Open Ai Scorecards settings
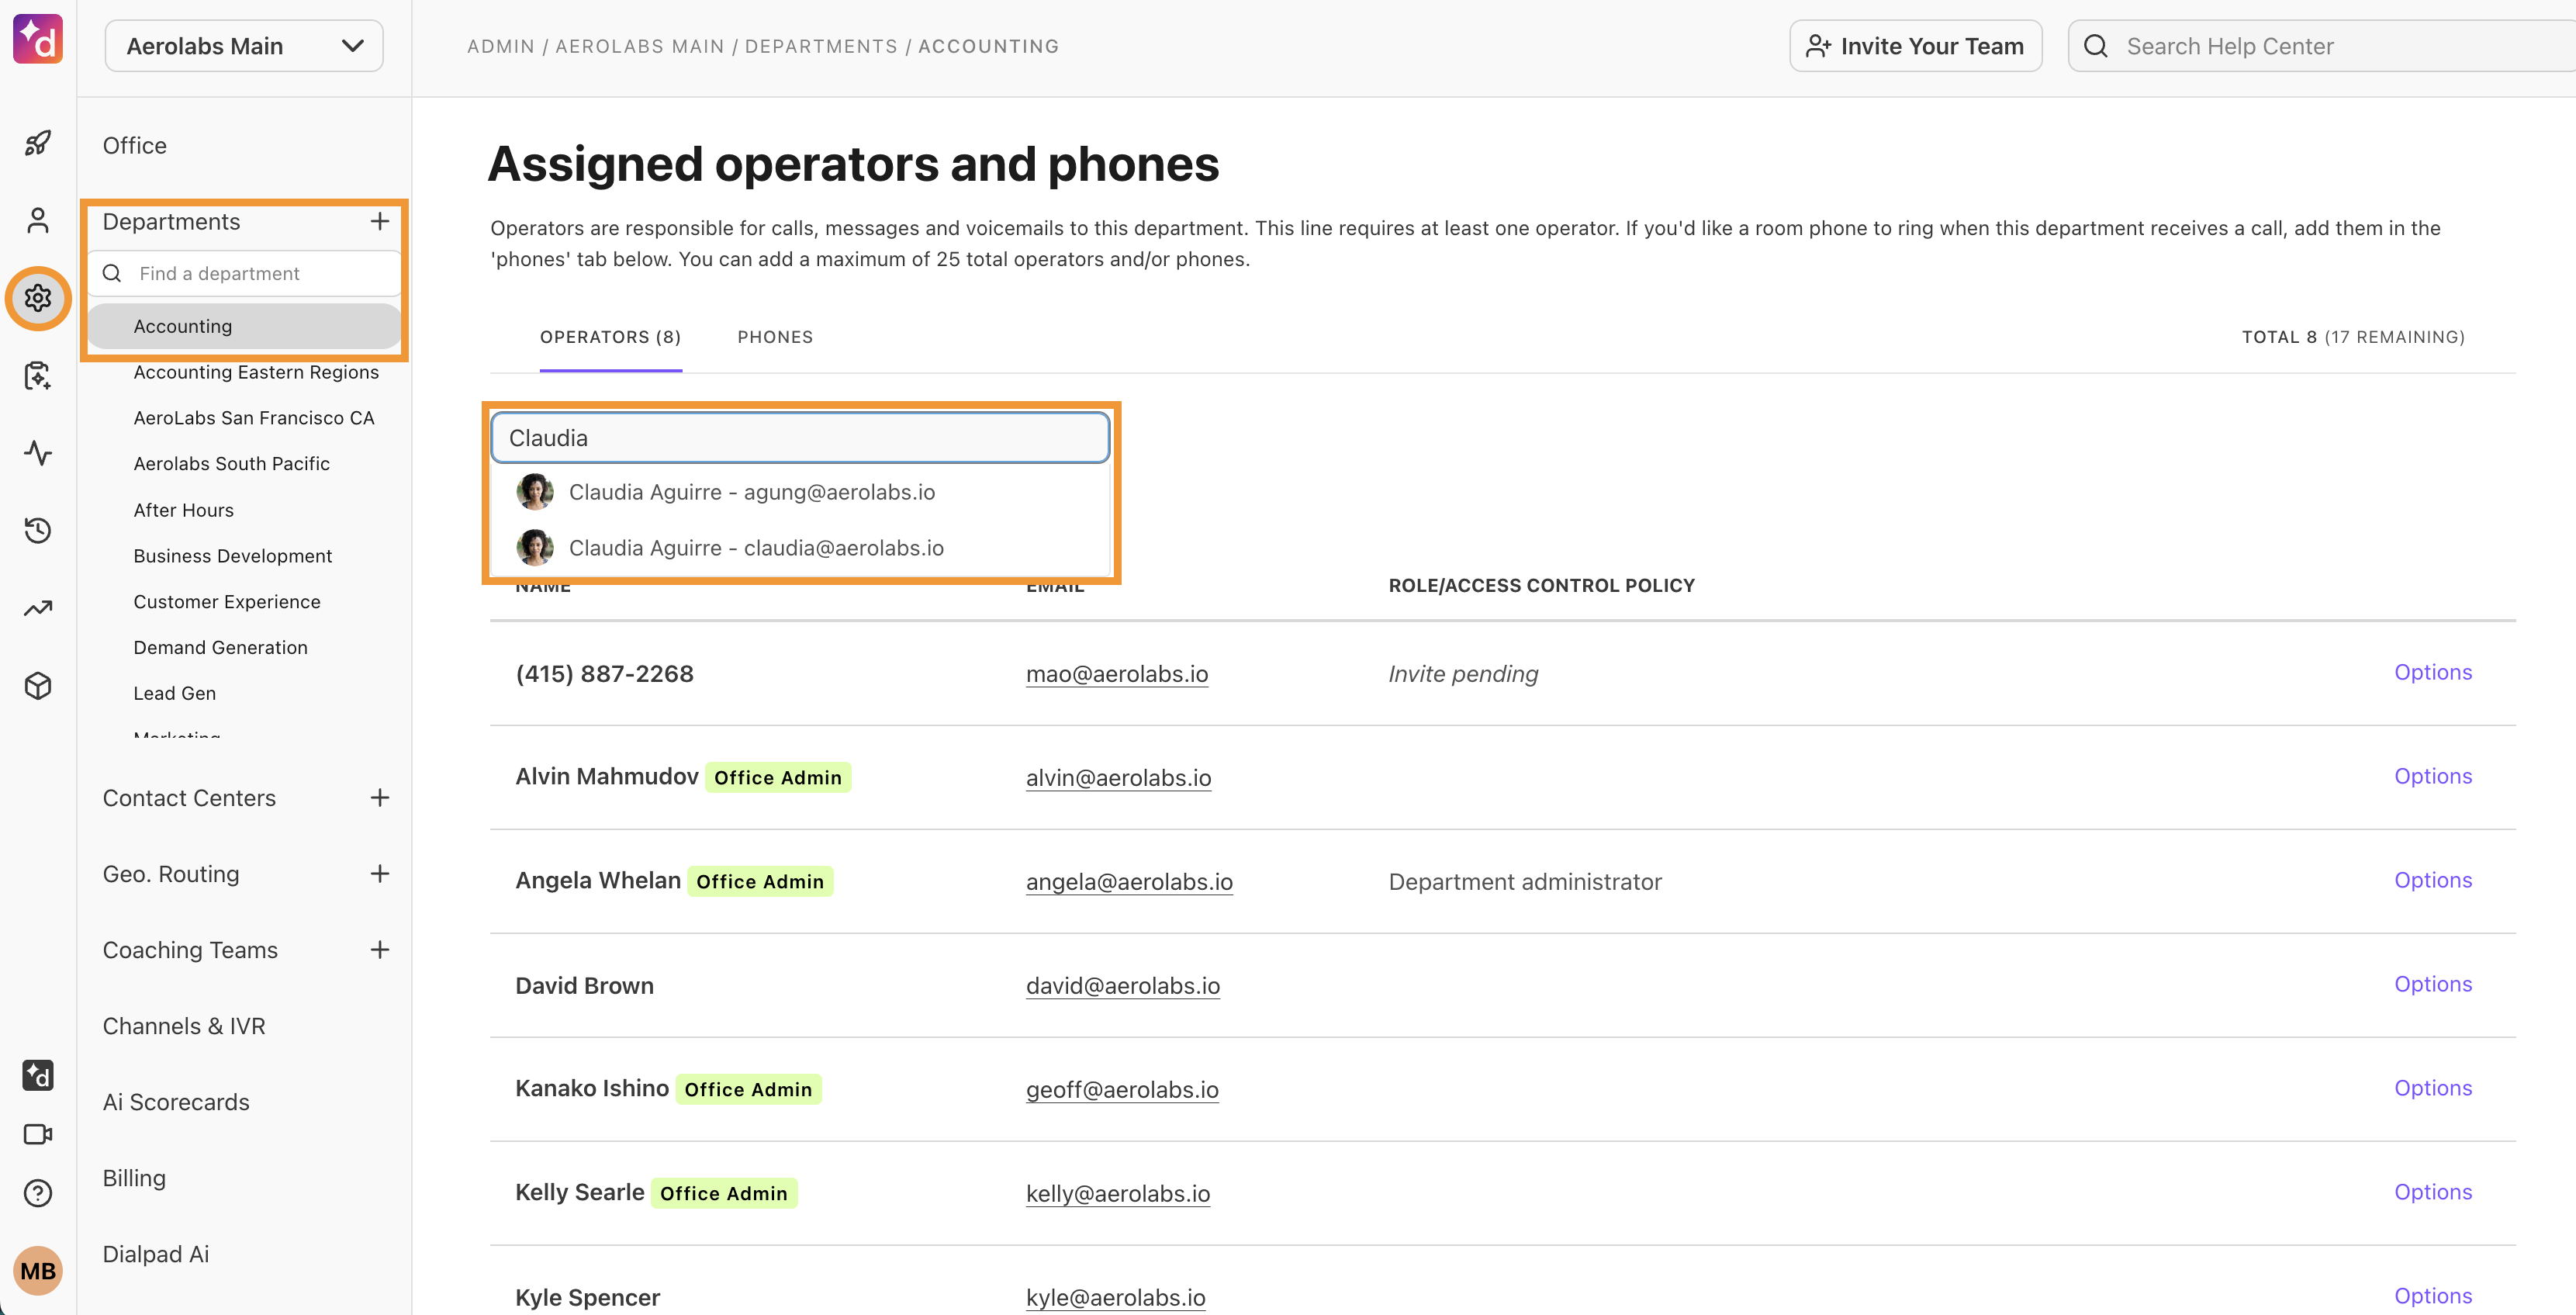 [x=176, y=1102]
